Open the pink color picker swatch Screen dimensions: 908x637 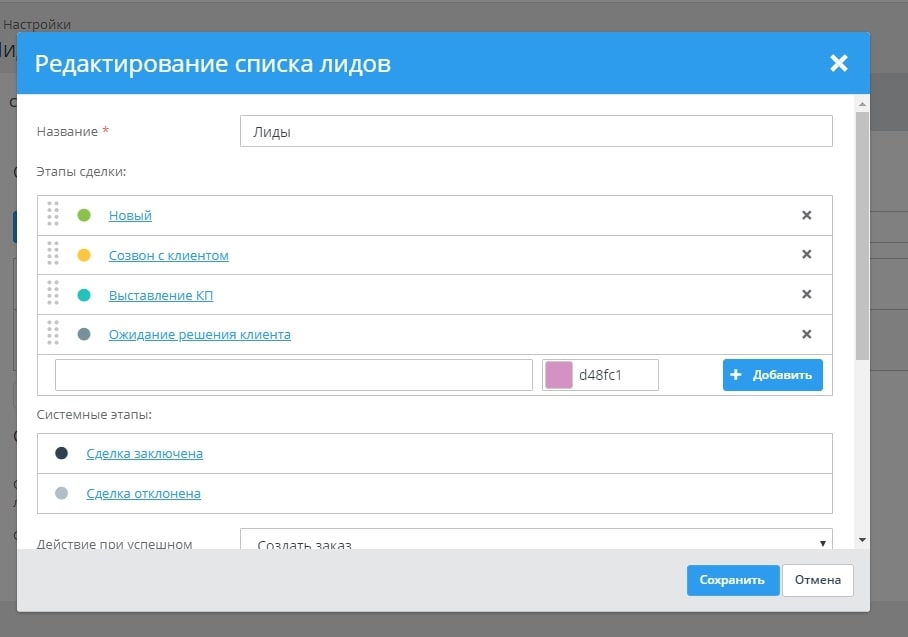559,375
